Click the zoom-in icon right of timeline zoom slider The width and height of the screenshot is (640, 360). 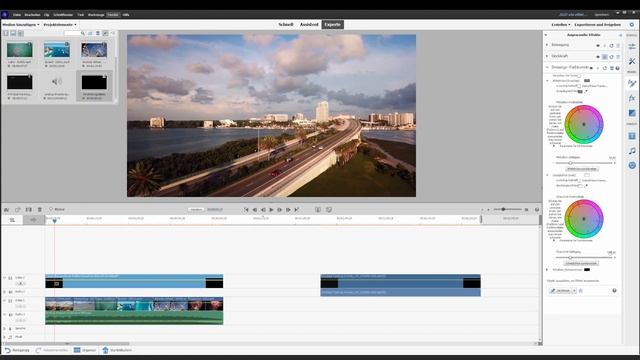[527, 209]
